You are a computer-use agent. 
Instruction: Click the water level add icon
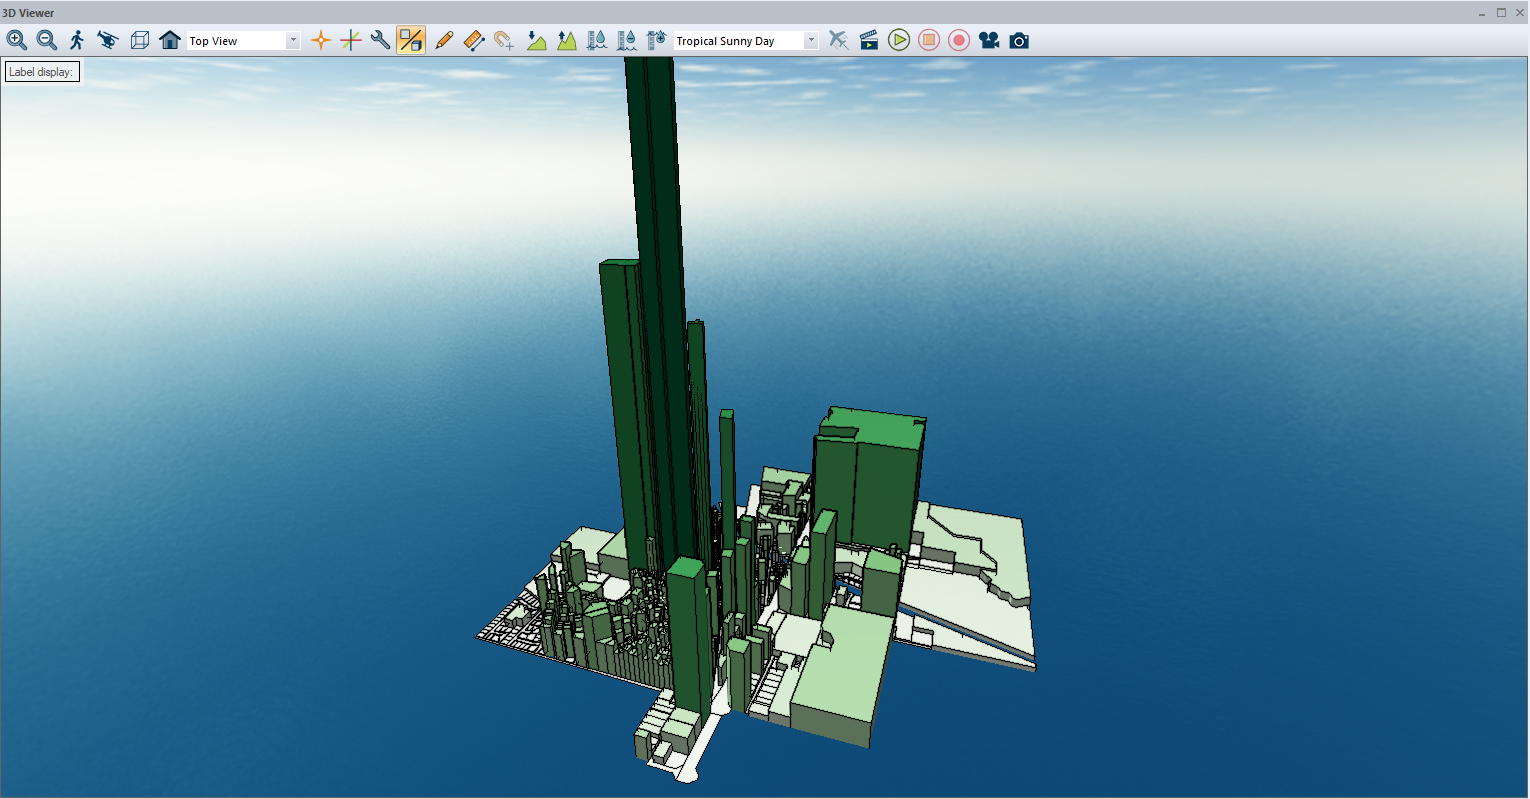(x=657, y=40)
